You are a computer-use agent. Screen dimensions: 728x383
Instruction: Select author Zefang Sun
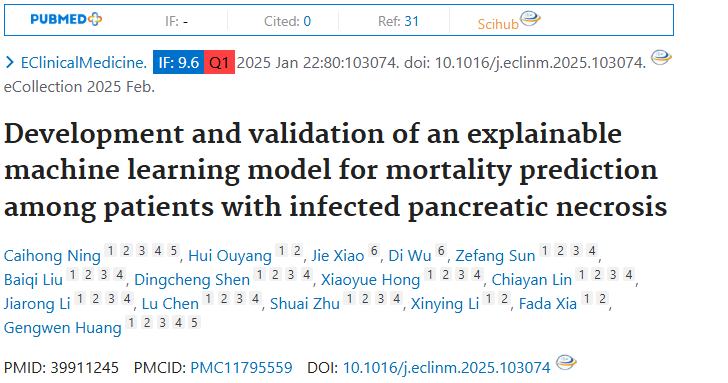tap(495, 256)
